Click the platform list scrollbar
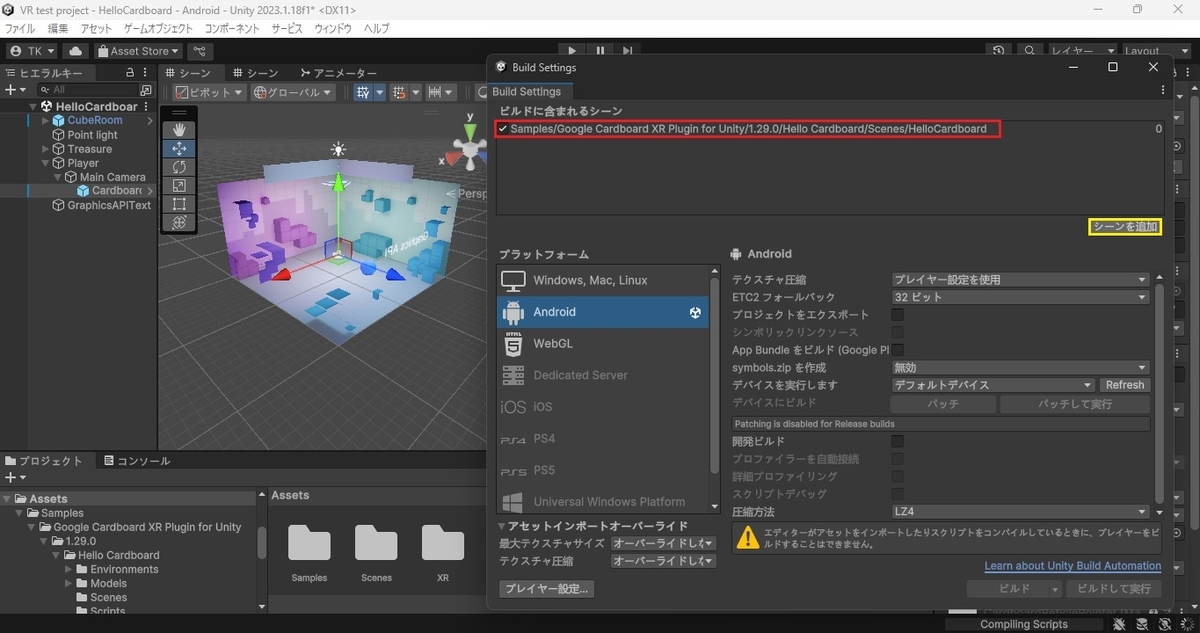Screen dimensions: 1200x633 click(x=714, y=390)
